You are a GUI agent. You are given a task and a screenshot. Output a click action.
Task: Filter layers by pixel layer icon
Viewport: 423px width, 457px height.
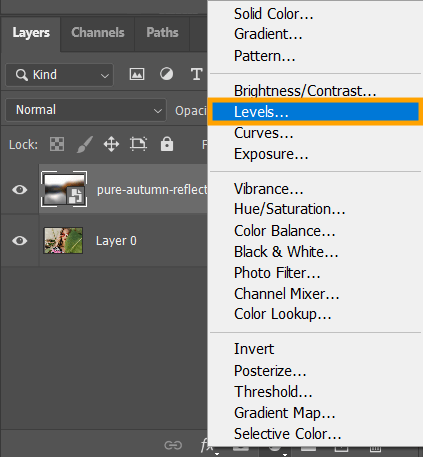(137, 74)
